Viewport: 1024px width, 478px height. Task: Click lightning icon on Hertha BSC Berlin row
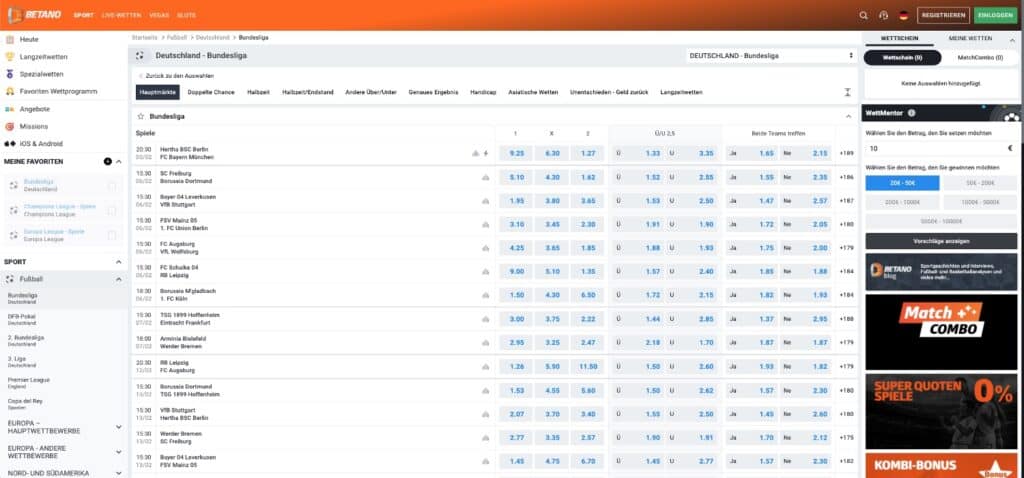[x=485, y=153]
